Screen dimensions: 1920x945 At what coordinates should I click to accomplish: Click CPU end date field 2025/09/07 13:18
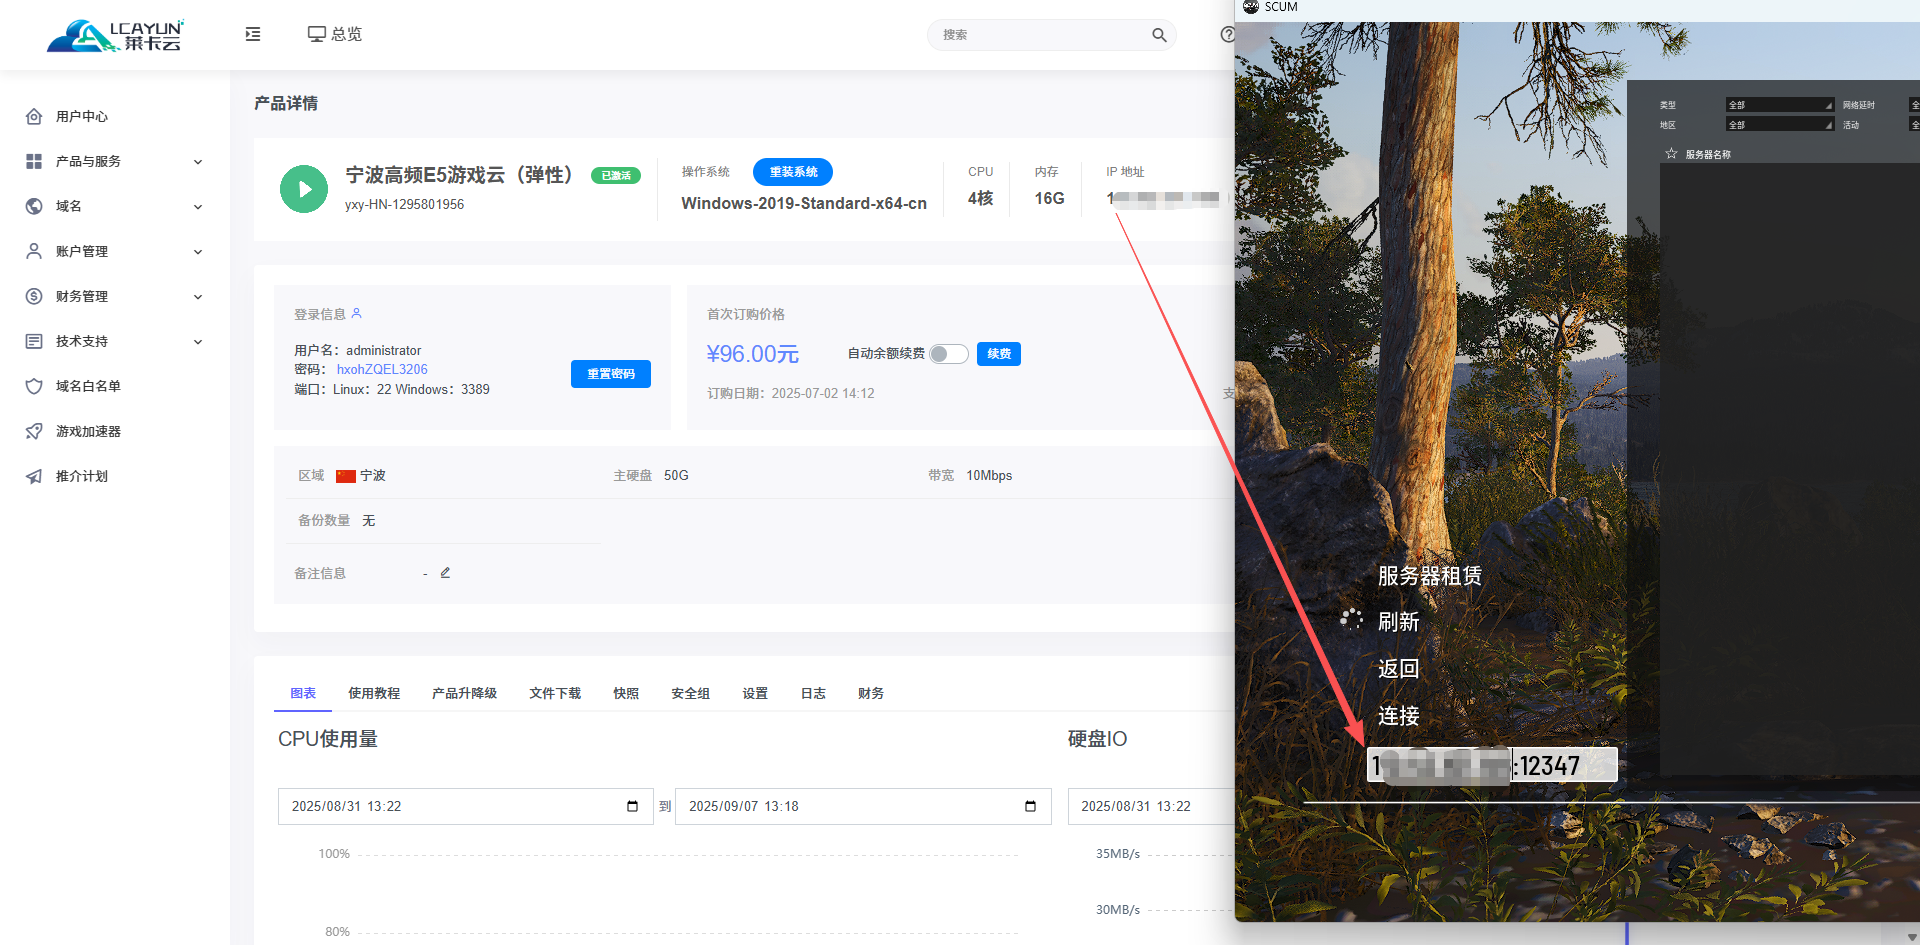point(863,806)
